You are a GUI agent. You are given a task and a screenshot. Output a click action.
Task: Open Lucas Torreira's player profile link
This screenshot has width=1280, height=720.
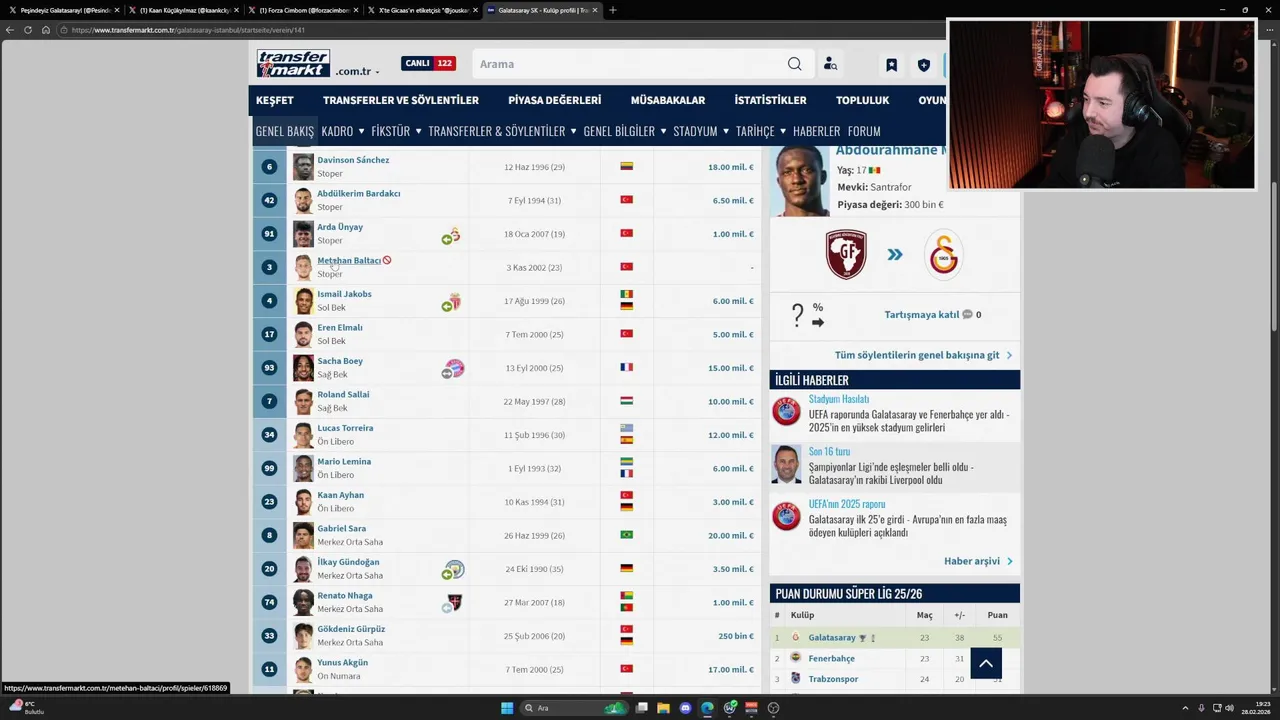(345, 428)
